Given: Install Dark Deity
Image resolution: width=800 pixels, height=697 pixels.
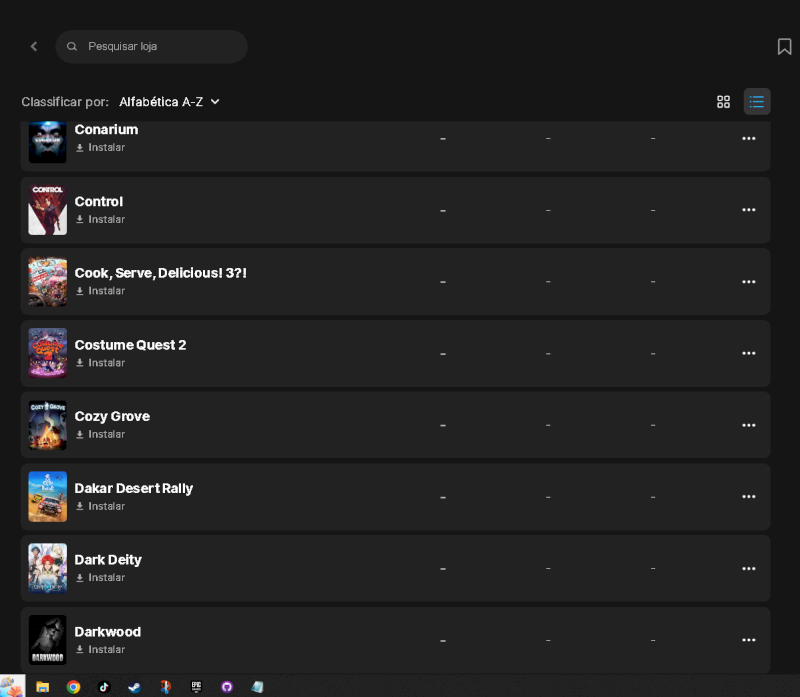Looking at the screenshot, I should click(x=101, y=578).
